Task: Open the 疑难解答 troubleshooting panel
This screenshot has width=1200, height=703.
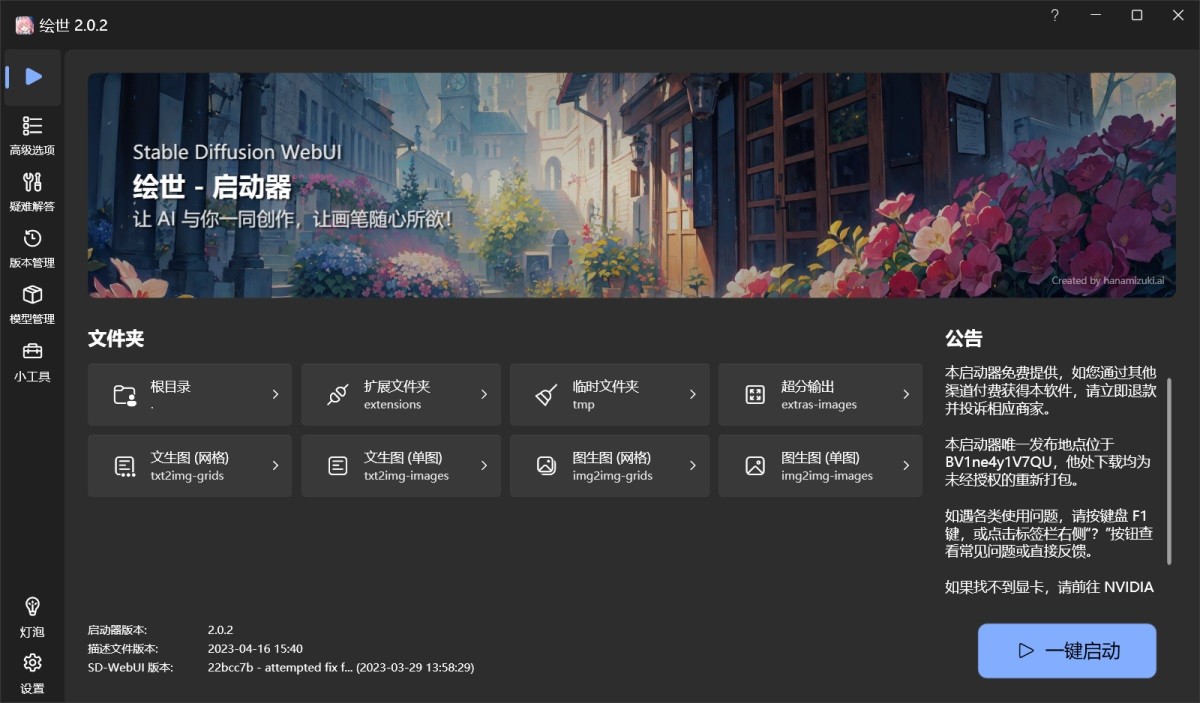Action: point(33,190)
